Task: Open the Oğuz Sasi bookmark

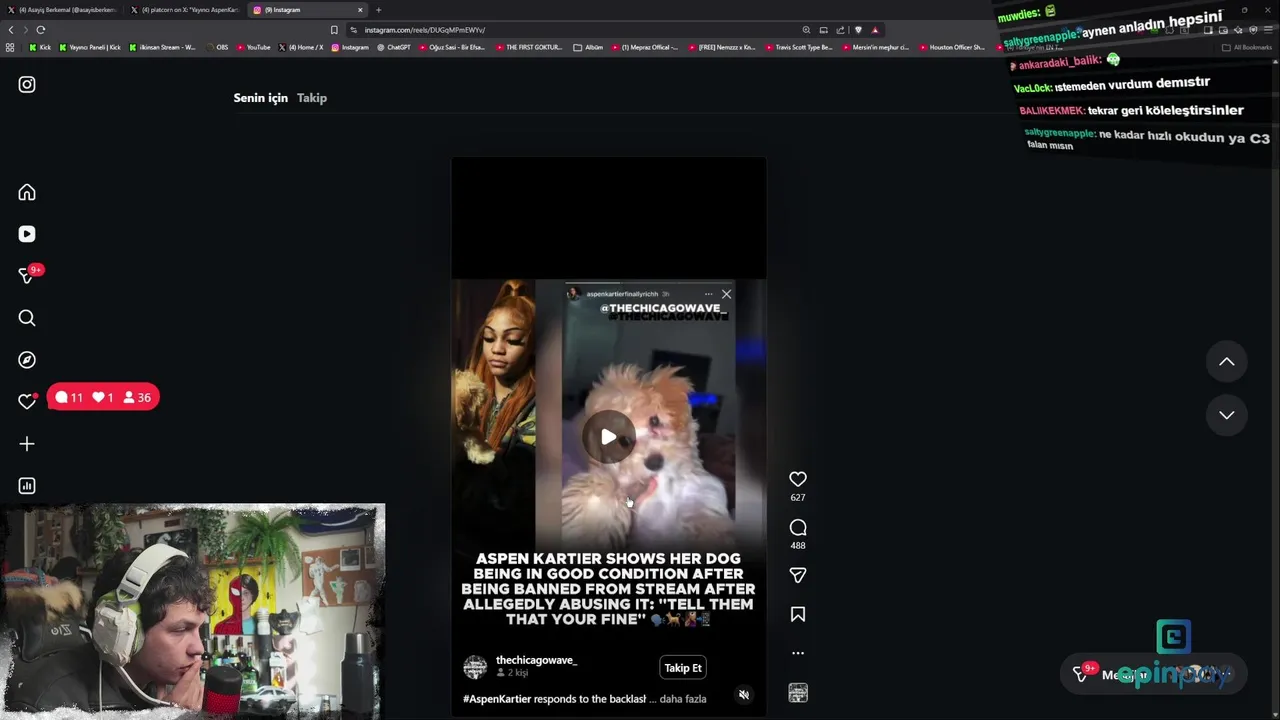Action: click(452, 47)
